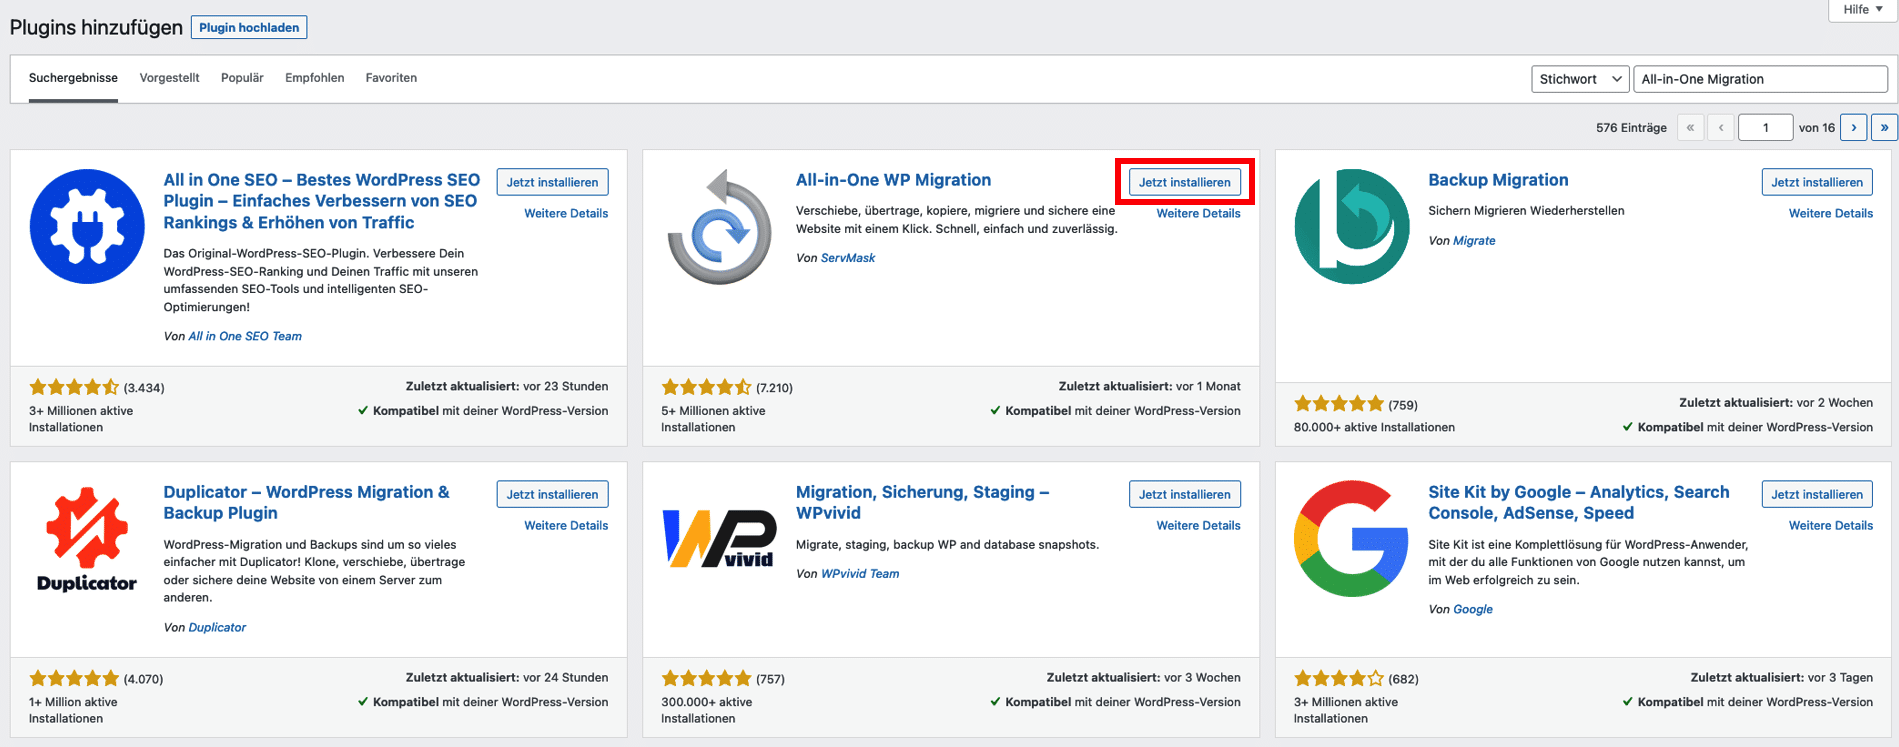
Task: Click the All in One SEO title link
Action: click(x=322, y=201)
